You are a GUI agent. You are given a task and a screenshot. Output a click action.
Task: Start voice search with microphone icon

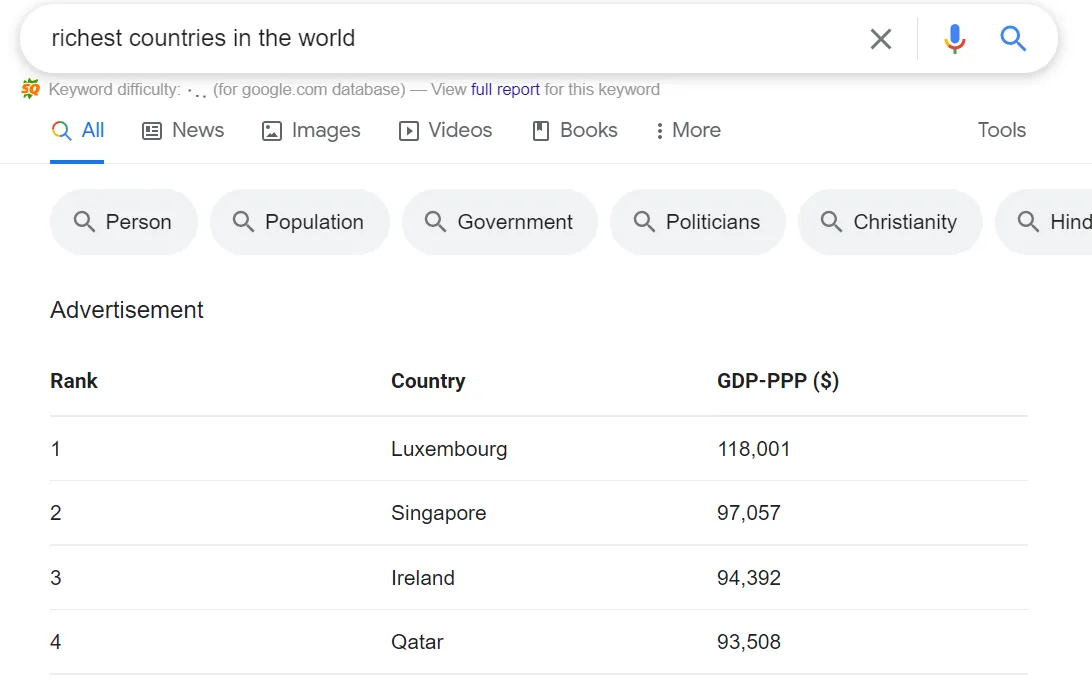[954, 39]
